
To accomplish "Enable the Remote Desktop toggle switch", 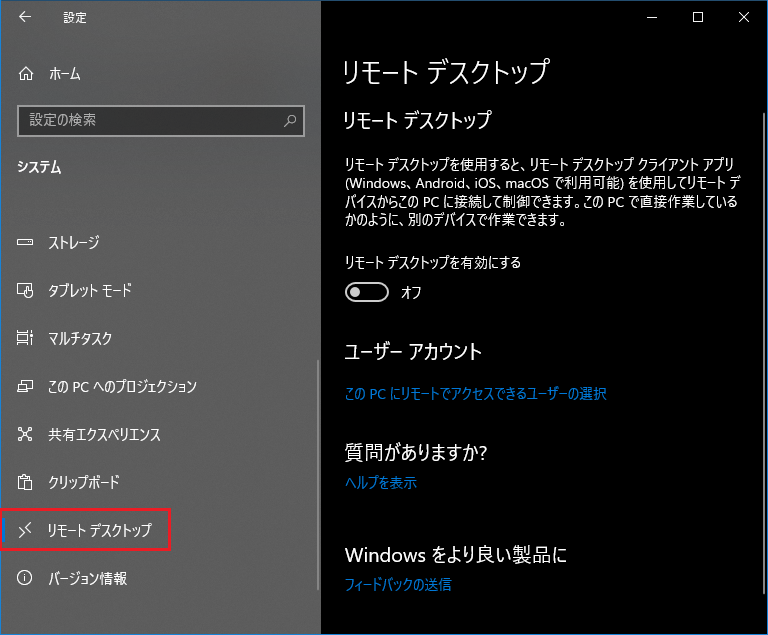I will [366, 292].
